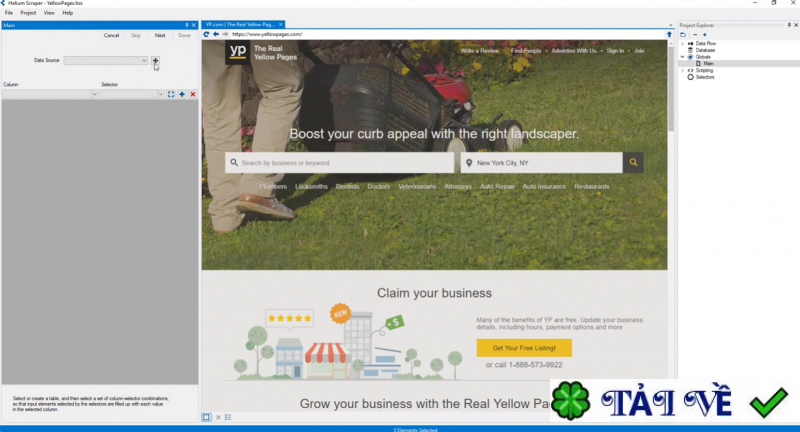Reload the page in the embedded browser

(x=206, y=34)
